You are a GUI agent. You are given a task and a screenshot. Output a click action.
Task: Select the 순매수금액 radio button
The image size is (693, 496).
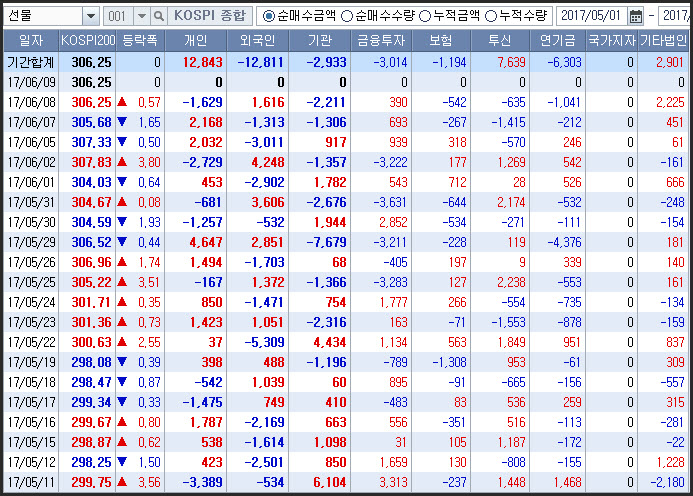coord(268,16)
